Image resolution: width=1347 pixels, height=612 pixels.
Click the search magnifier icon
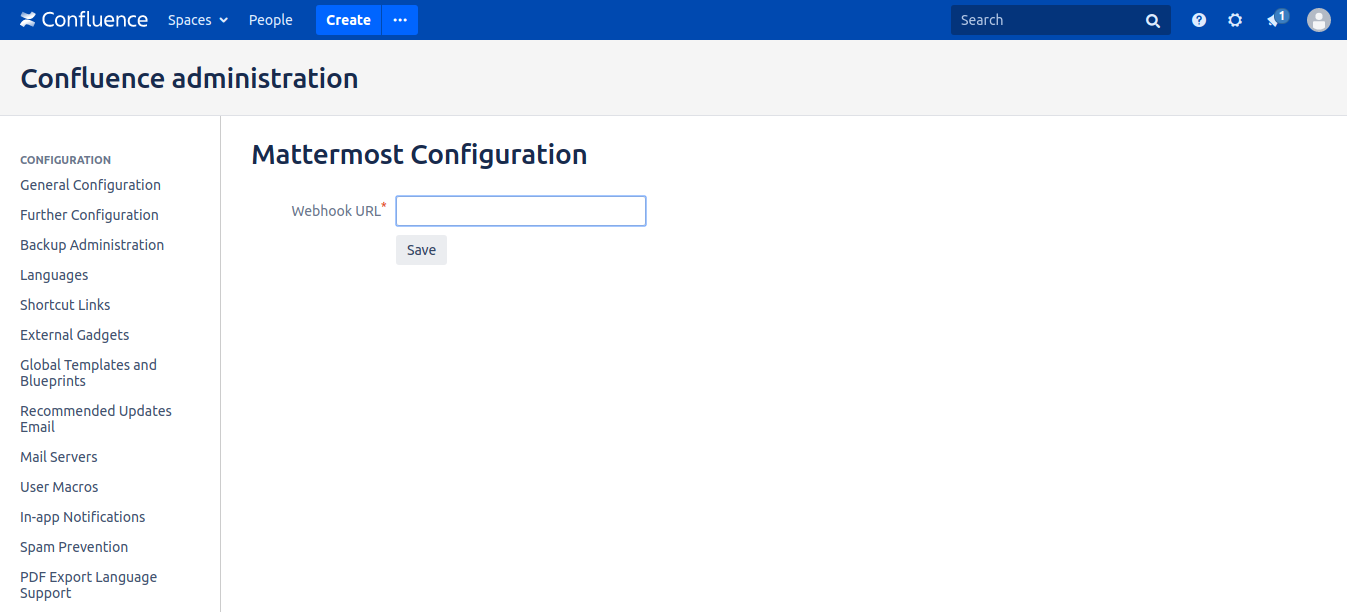coord(1153,20)
